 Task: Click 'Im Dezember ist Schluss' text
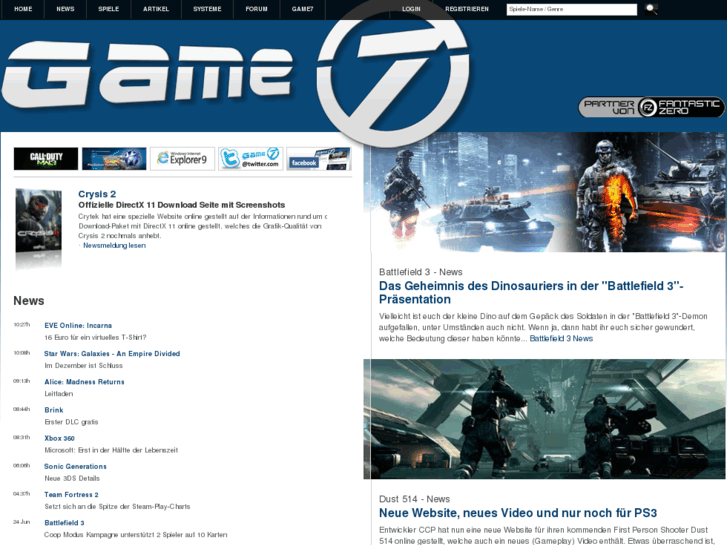pos(83,365)
